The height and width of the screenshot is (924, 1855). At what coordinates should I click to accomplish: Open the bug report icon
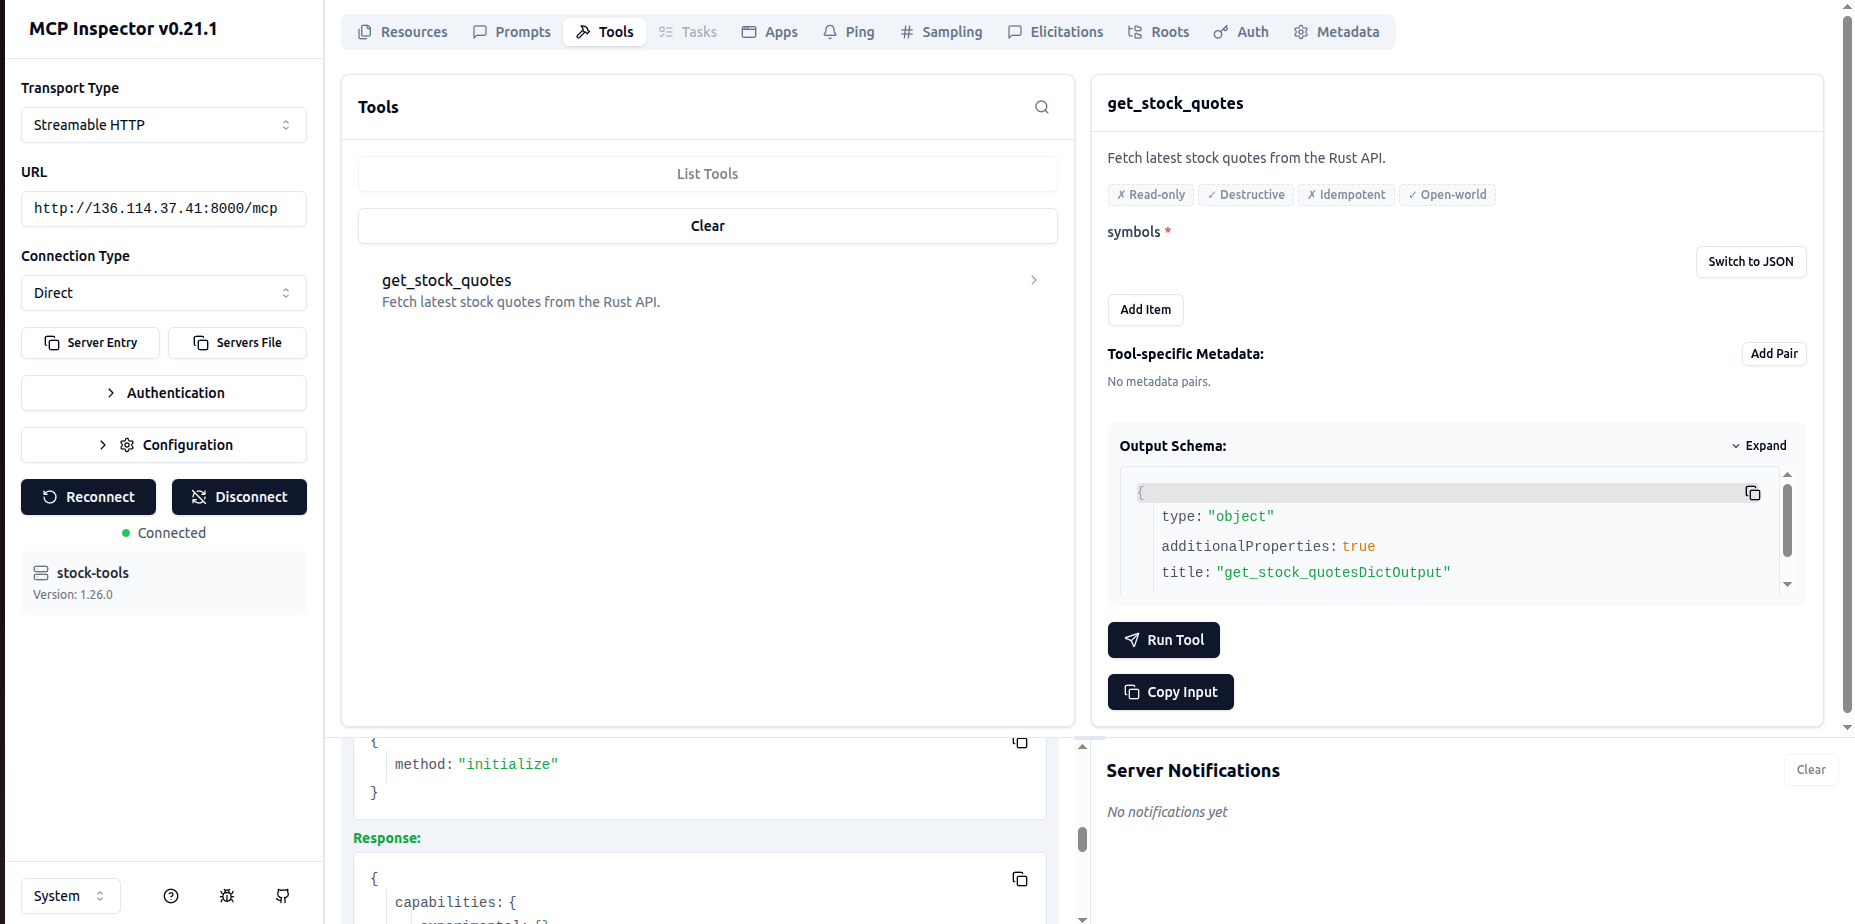point(227,896)
